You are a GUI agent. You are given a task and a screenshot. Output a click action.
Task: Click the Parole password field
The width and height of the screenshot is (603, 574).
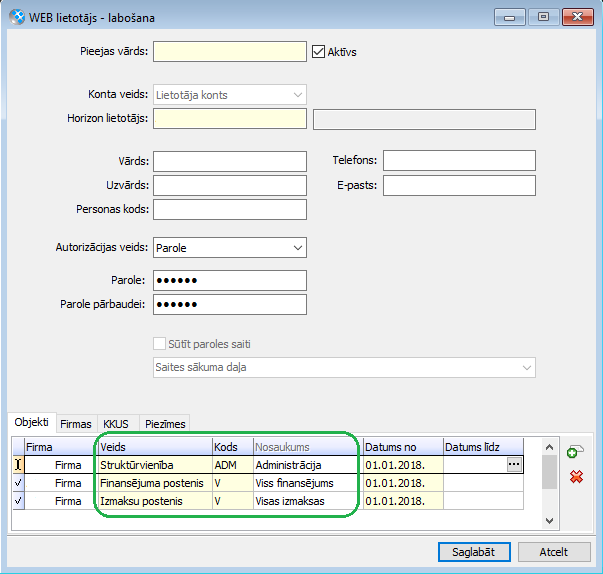click(x=230, y=280)
